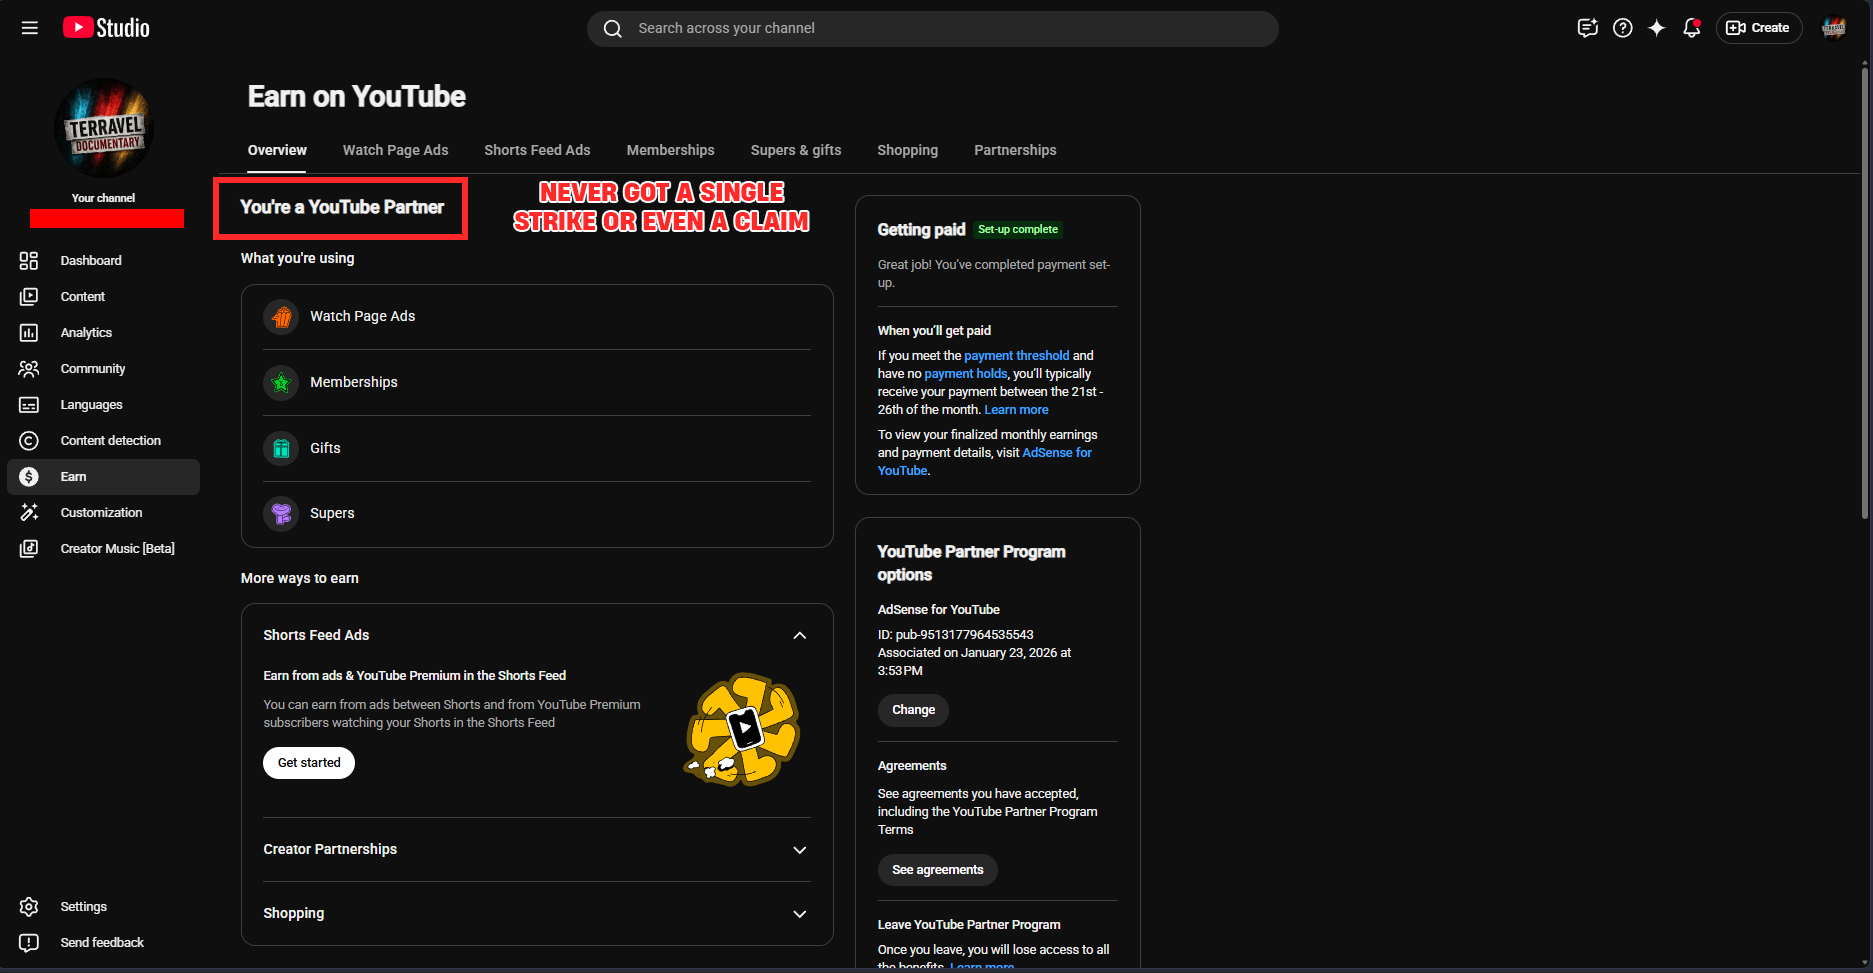Click the Content sidebar icon
Viewport: 1873px width, 973px height.
(x=29, y=297)
